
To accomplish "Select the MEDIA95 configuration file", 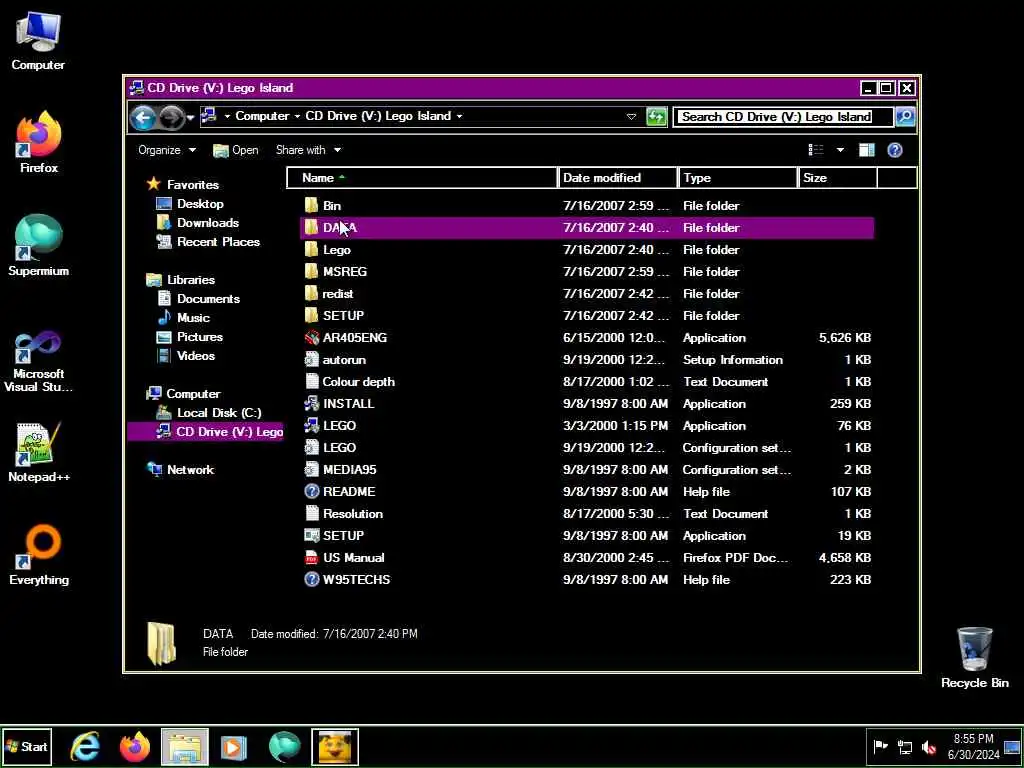I will pyautogui.click(x=586, y=470).
